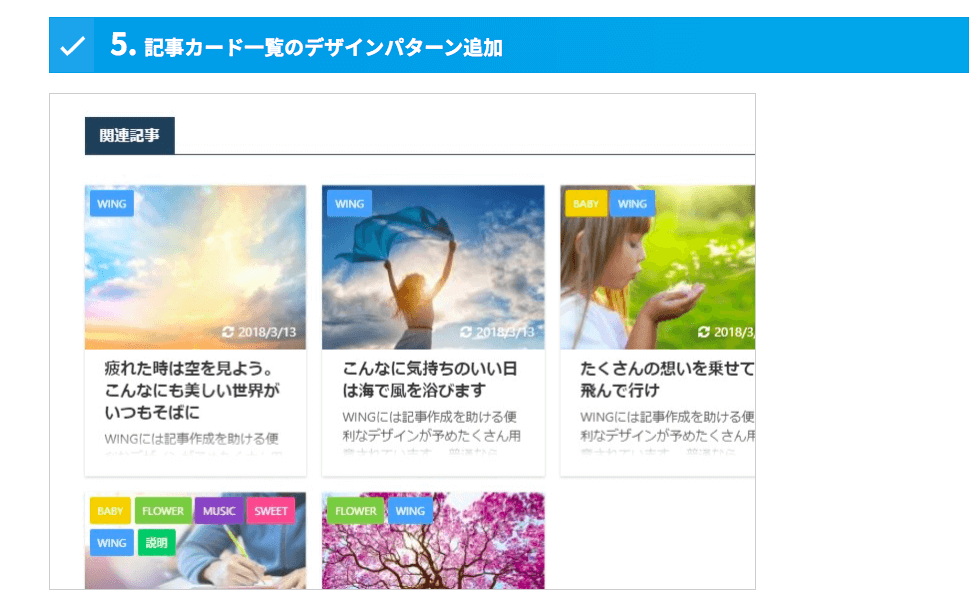Click the refresh date icon on the sky card
Screen dimensions: 978x606
coord(228,332)
